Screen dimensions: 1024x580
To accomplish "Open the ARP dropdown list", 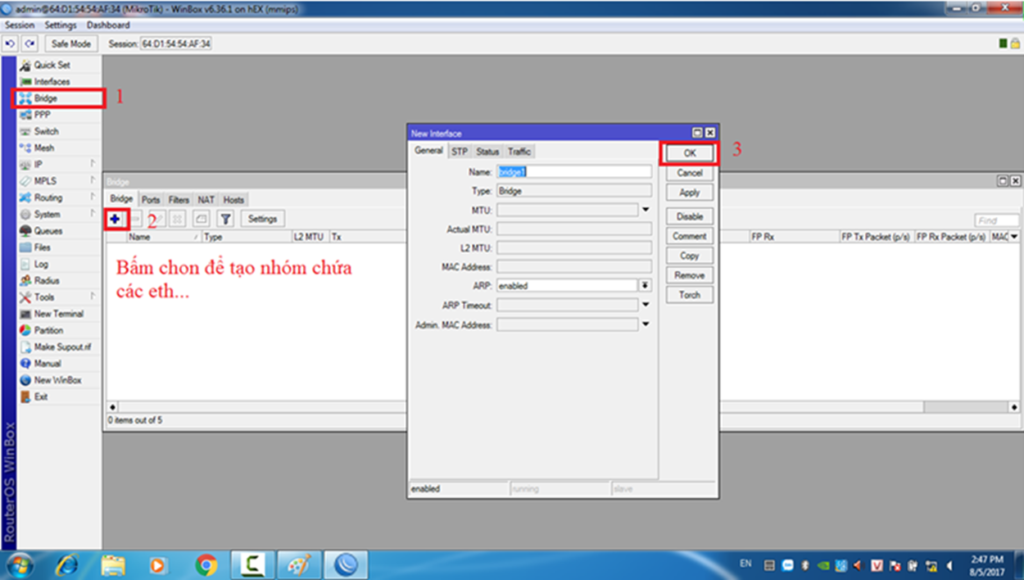I will pyautogui.click(x=646, y=286).
